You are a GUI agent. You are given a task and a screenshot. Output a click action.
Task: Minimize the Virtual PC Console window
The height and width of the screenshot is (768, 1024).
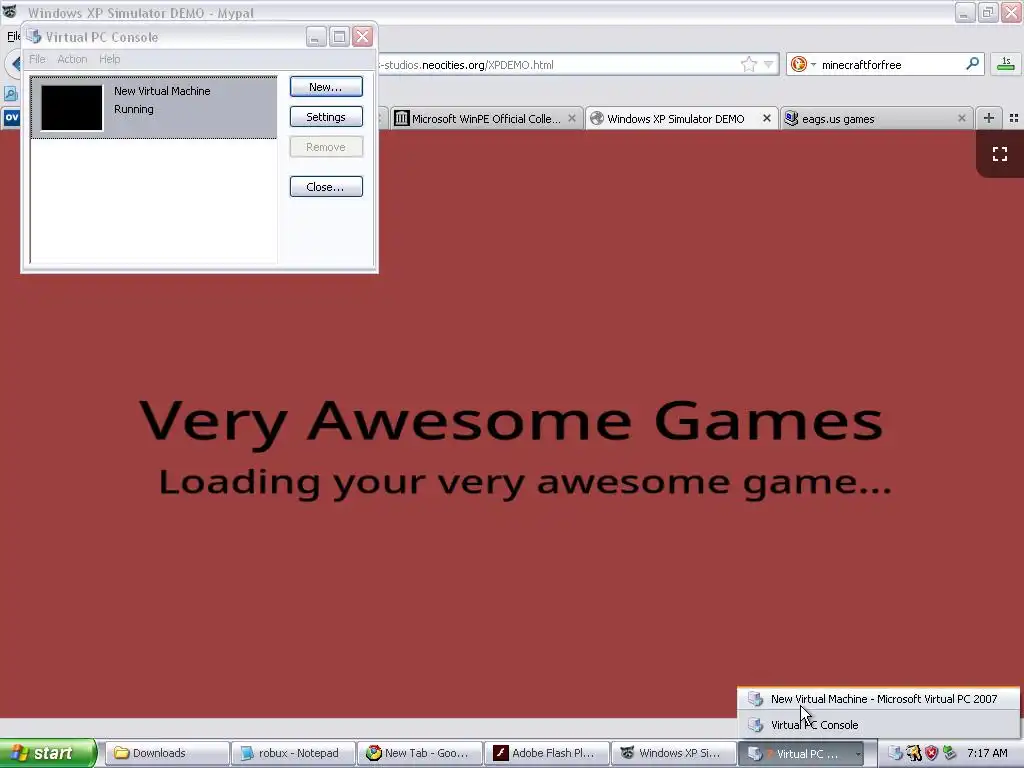(x=316, y=37)
